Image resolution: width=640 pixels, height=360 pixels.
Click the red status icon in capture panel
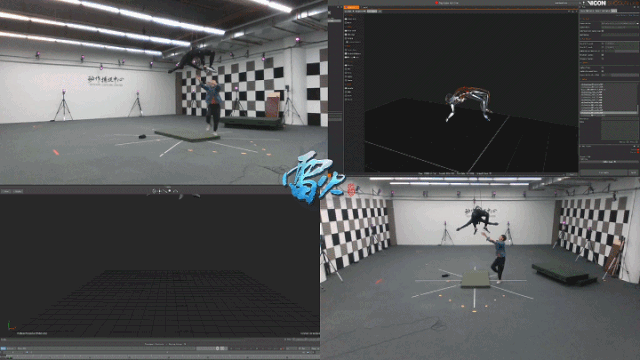point(638,151)
